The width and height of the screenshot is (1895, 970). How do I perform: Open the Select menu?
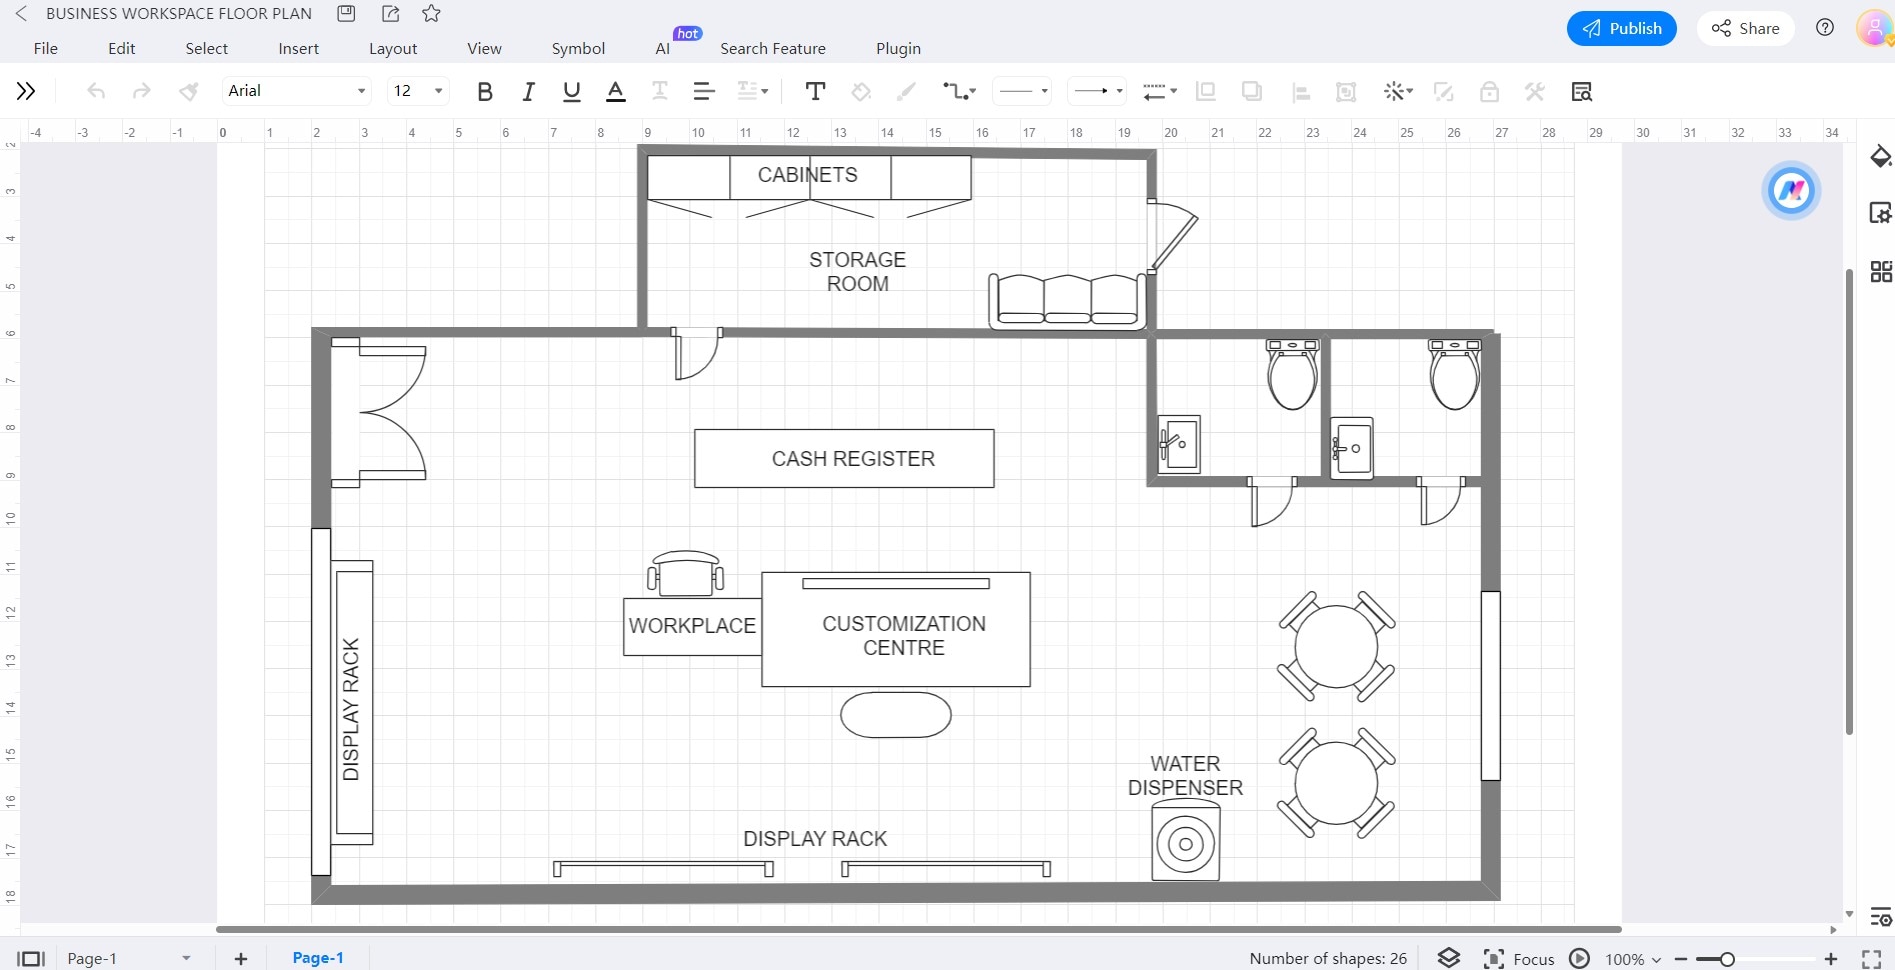[x=206, y=48]
